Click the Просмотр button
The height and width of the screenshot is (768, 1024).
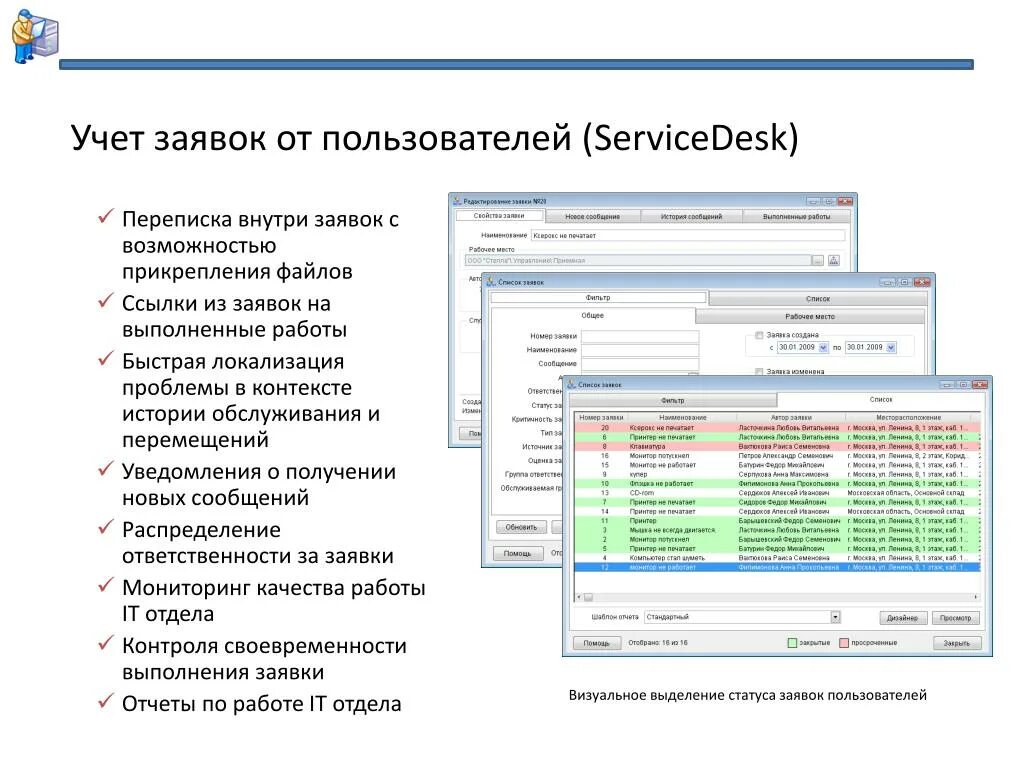[955, 618]
